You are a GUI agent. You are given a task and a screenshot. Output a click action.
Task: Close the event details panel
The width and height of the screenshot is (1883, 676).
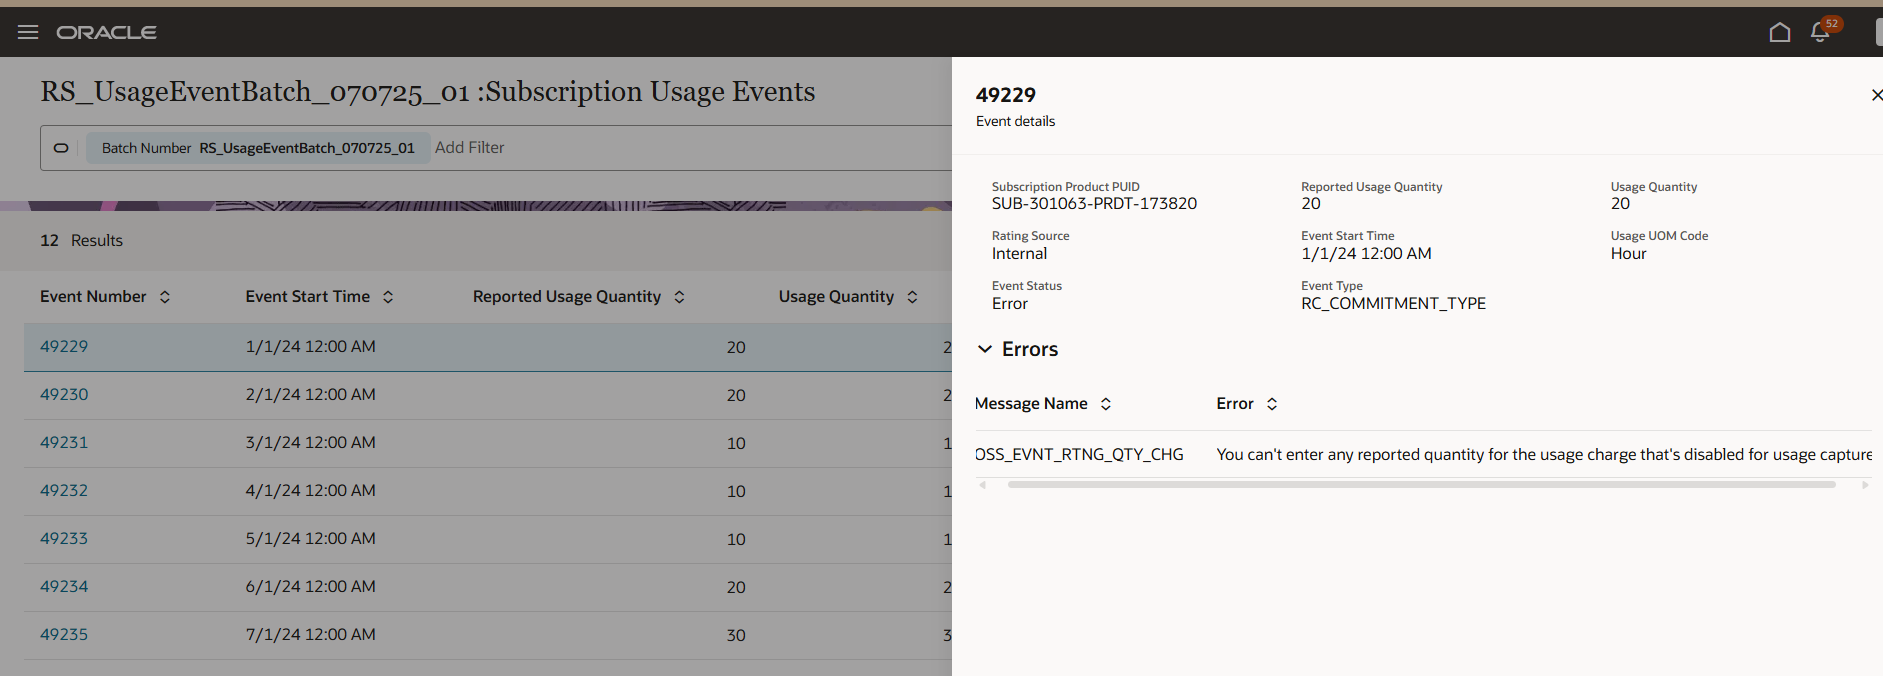1876,95
